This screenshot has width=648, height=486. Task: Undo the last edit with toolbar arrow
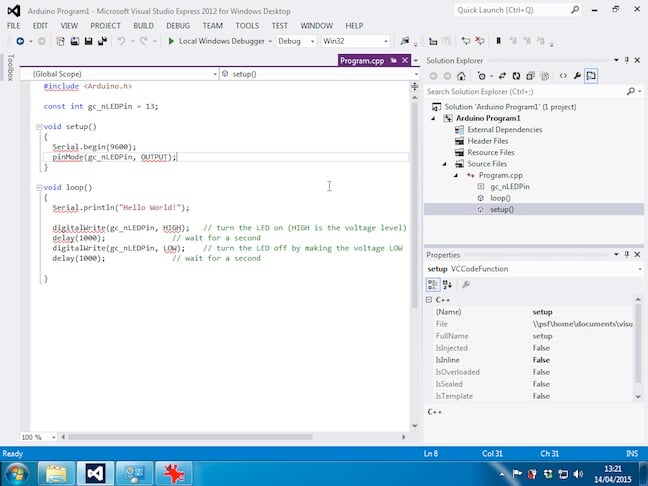point(121,41)
